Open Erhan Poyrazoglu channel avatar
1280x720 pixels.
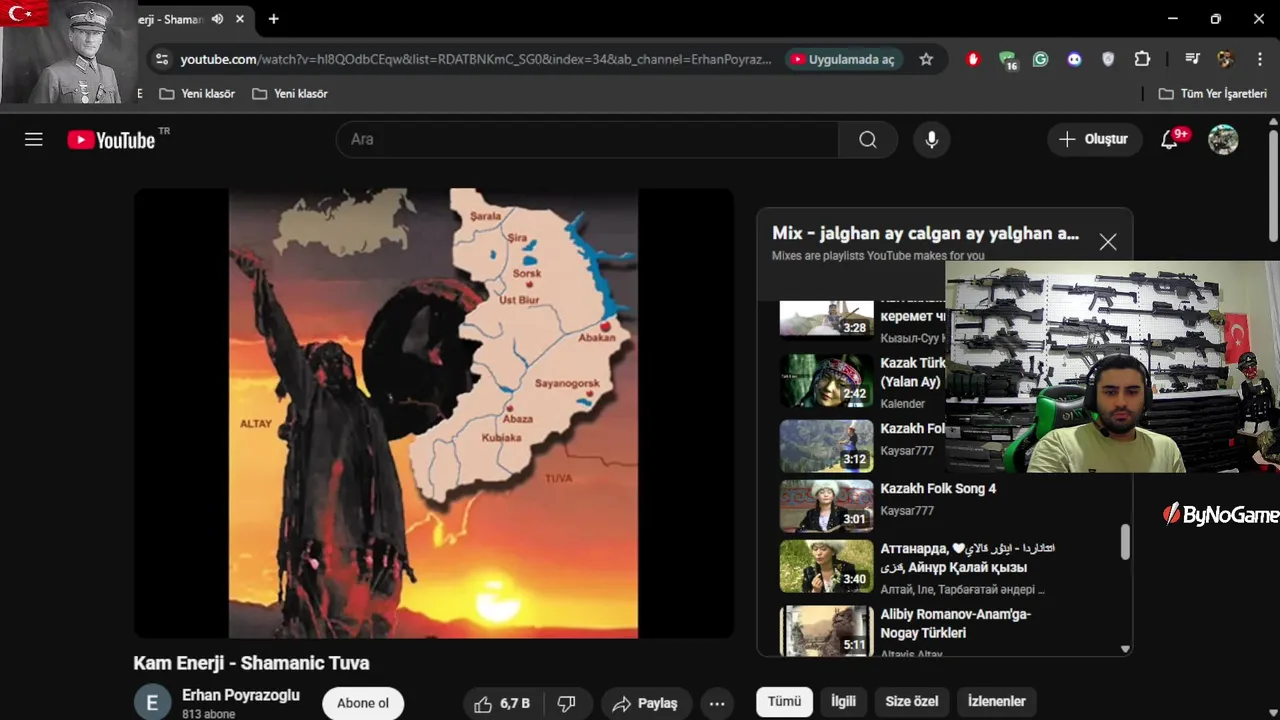coord(152,703)
